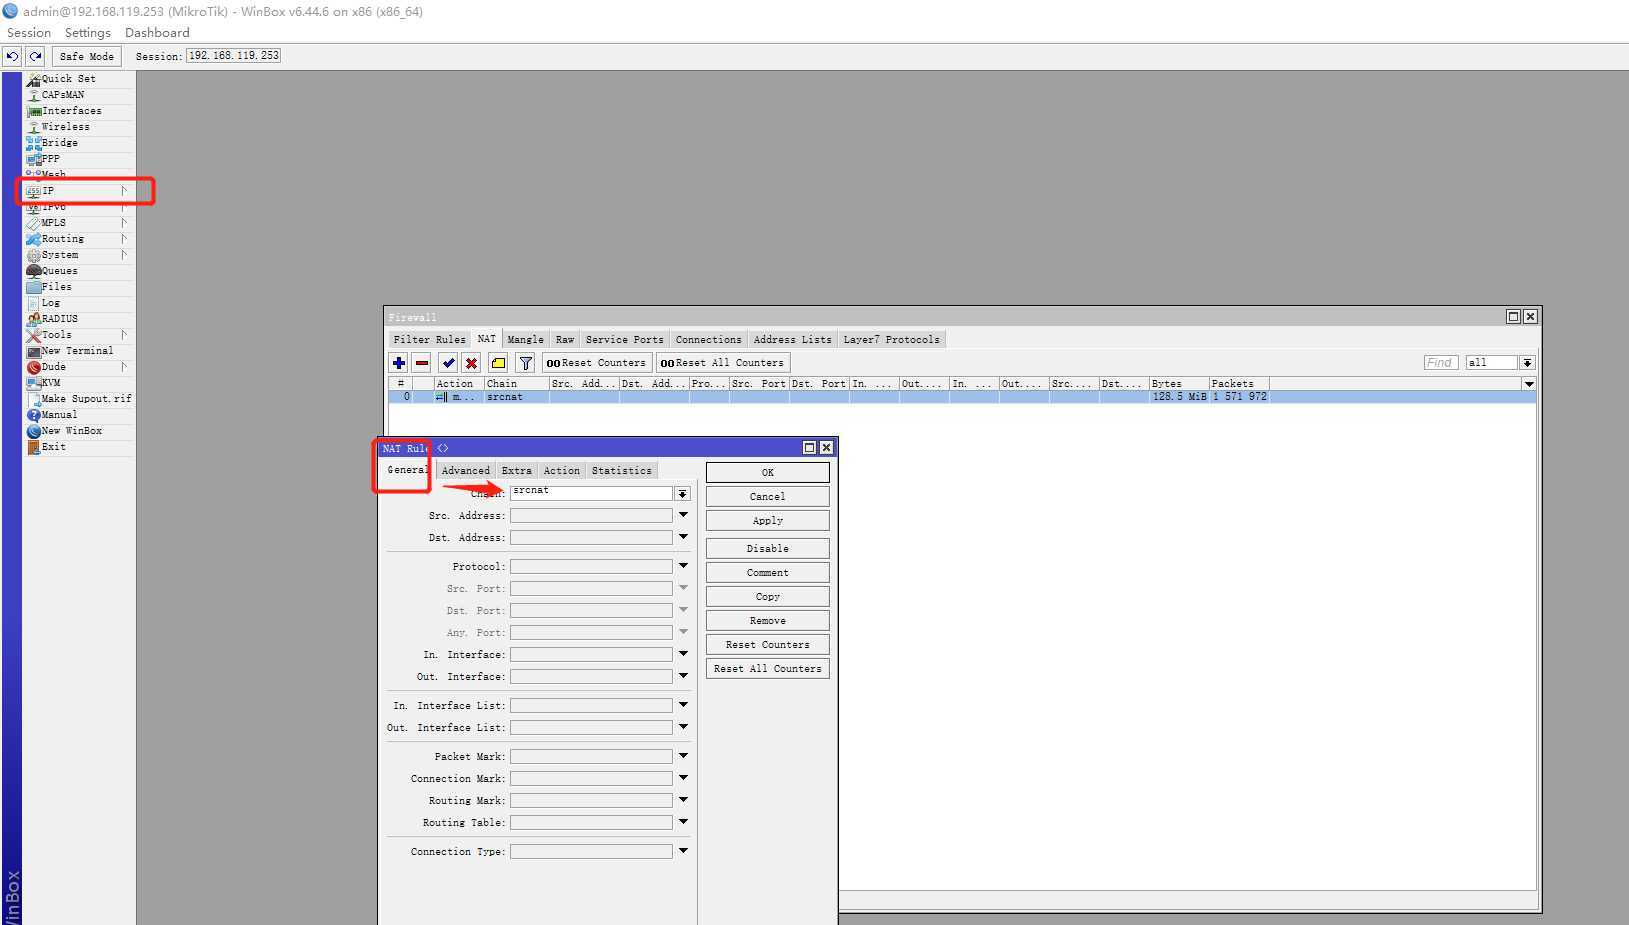Expand the Tools submenu
Viewport: 1629px width, 925px height.
(x=124, y=335)
